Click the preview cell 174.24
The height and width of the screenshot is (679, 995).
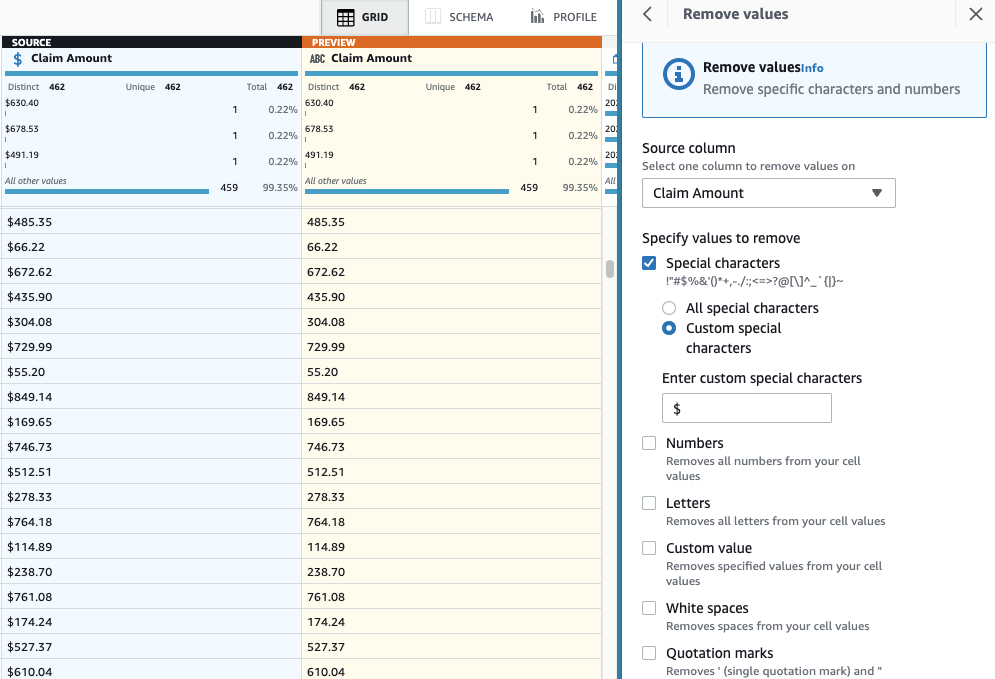(x=452, y=622)
